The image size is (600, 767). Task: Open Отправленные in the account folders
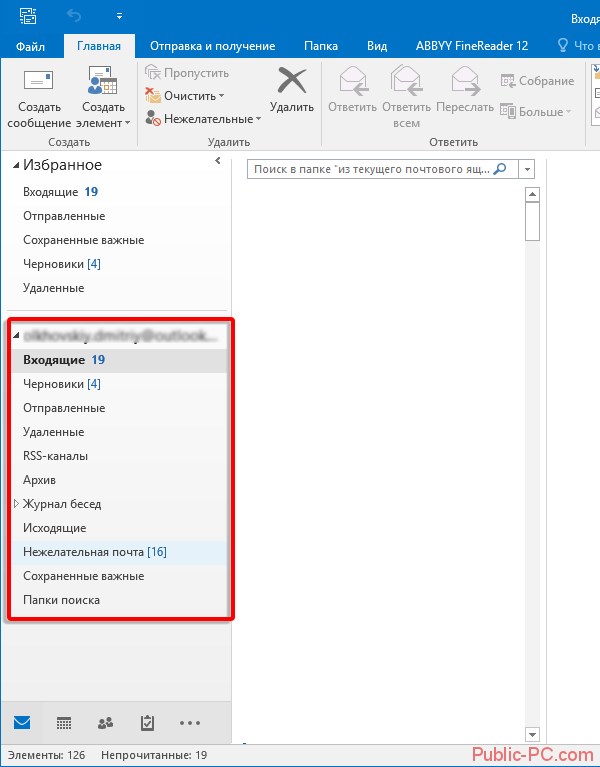pos(118,408)
